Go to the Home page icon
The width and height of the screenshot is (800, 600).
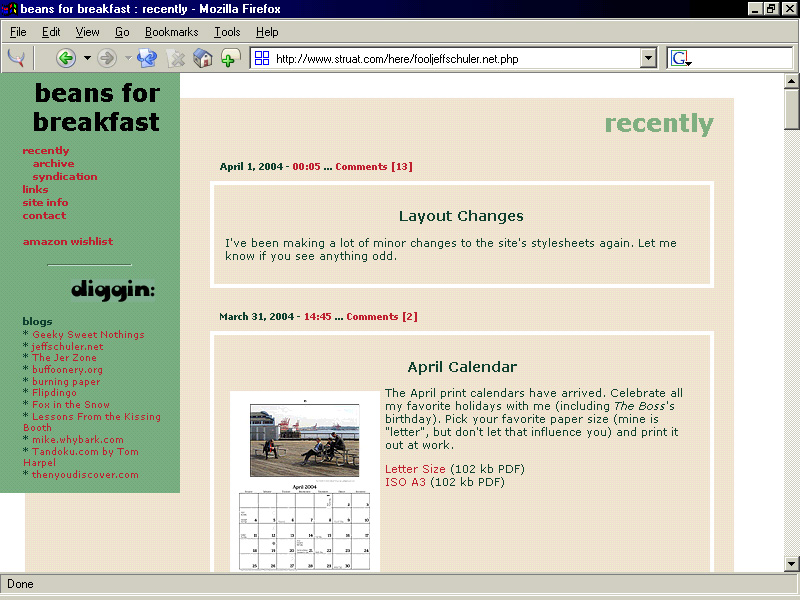(203, 58)
